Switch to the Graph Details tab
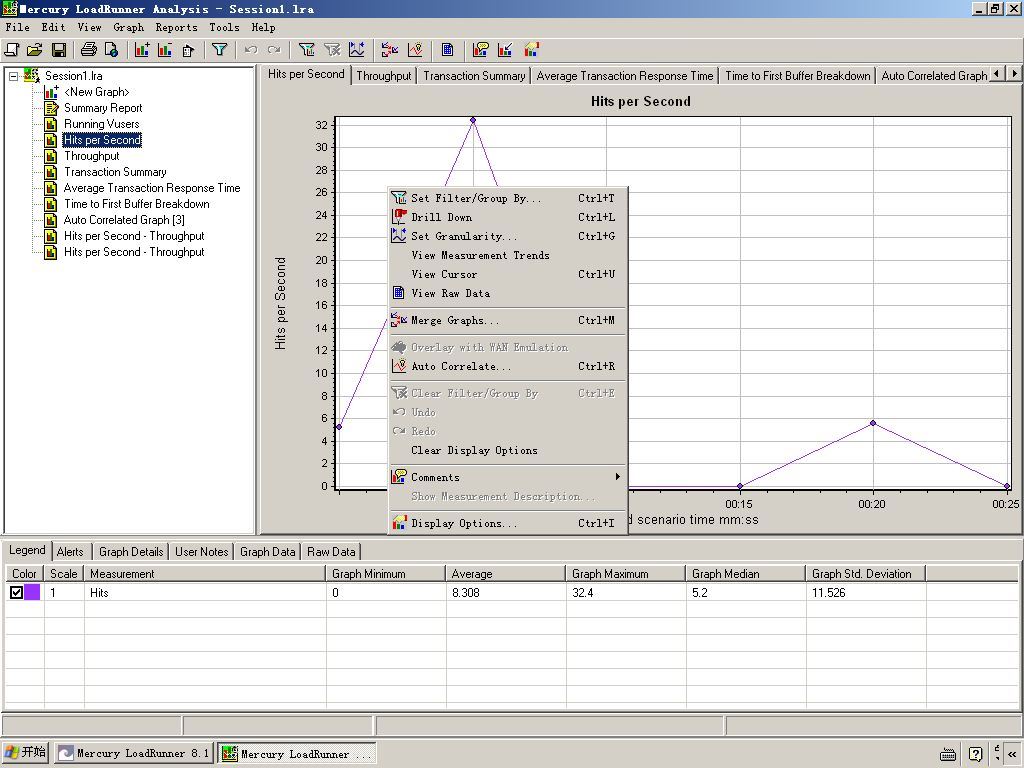Viewport: 1024px width, 768px height. point(131,552)
